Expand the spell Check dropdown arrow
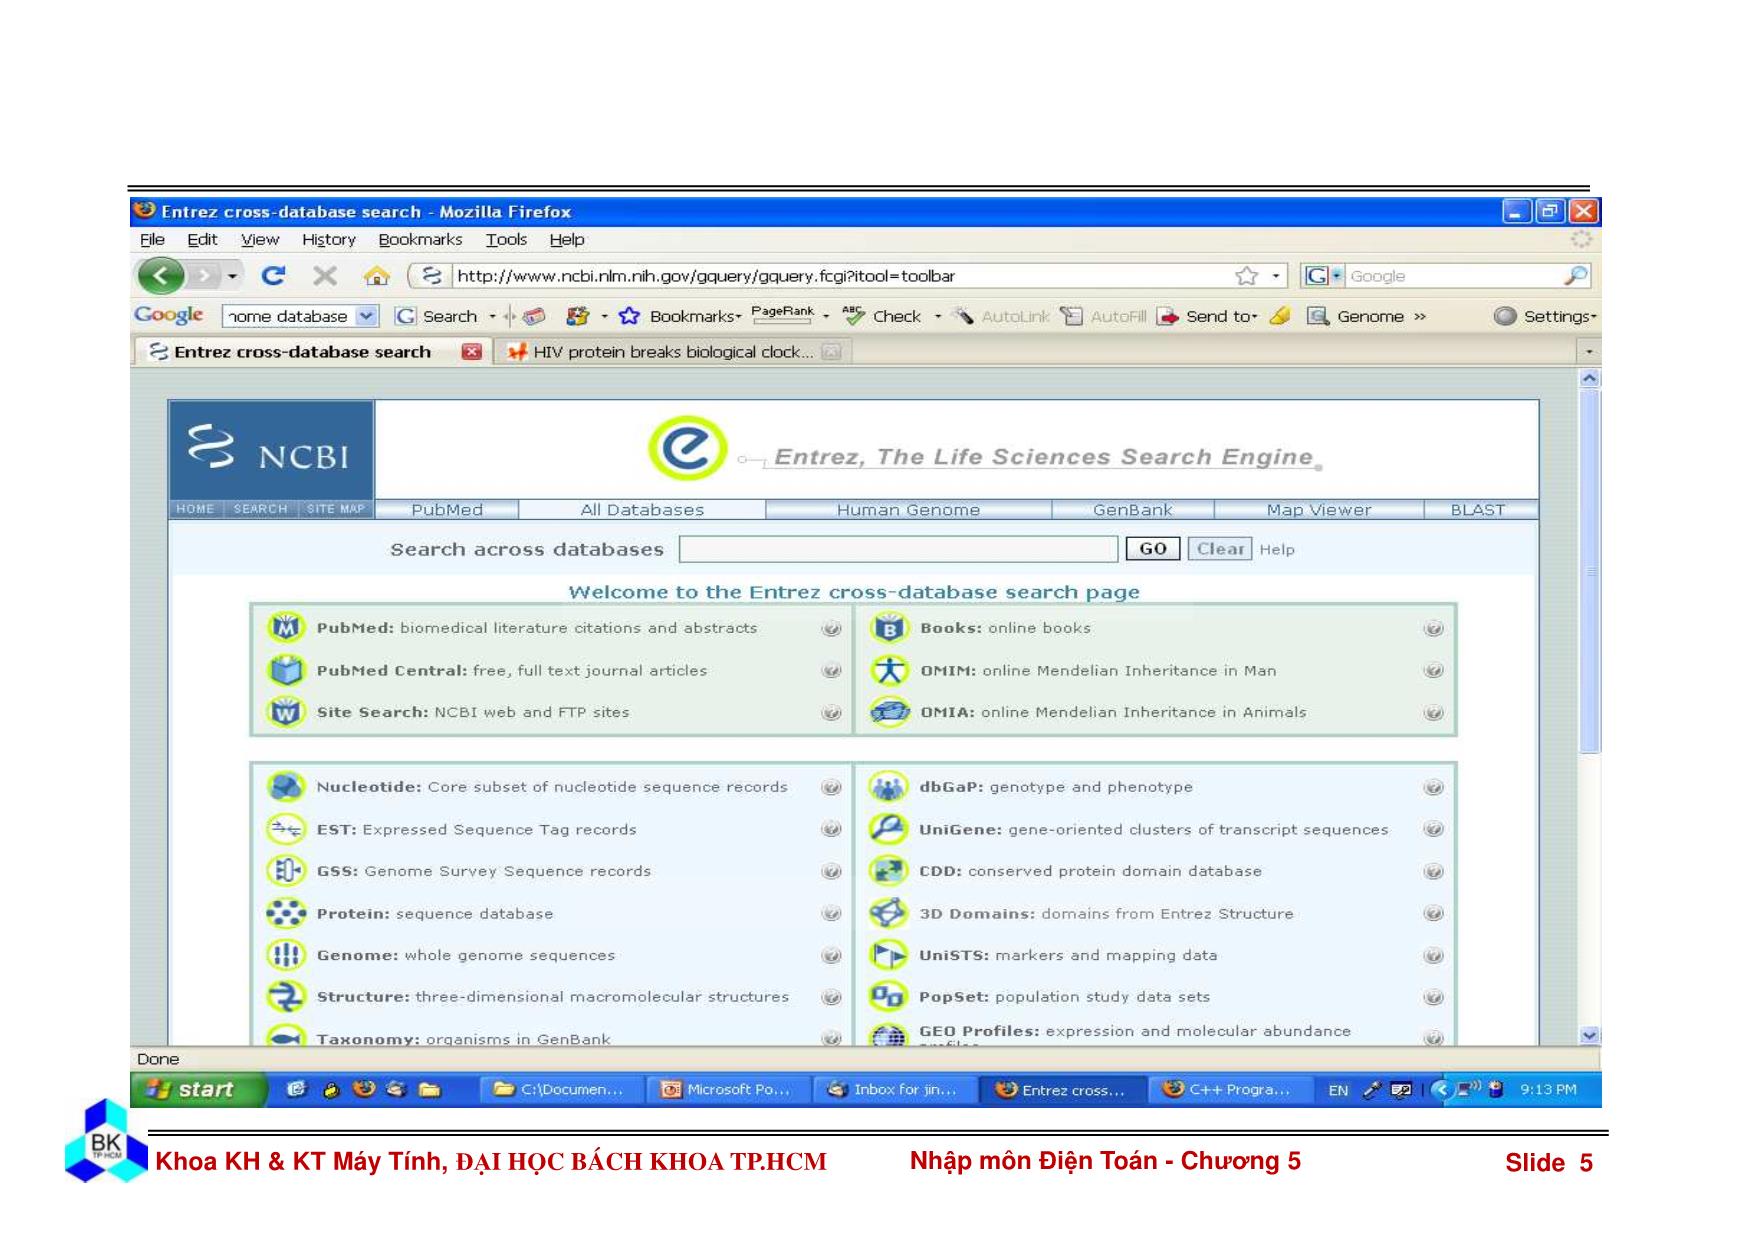 [x=937, y=316]
